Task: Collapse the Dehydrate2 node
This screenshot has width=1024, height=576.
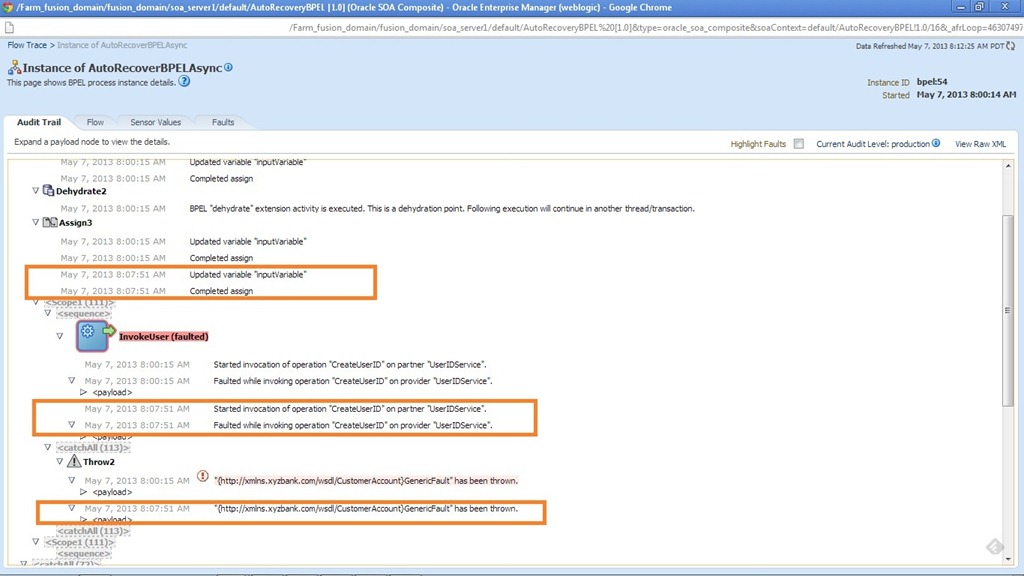Action: (36, 191)
